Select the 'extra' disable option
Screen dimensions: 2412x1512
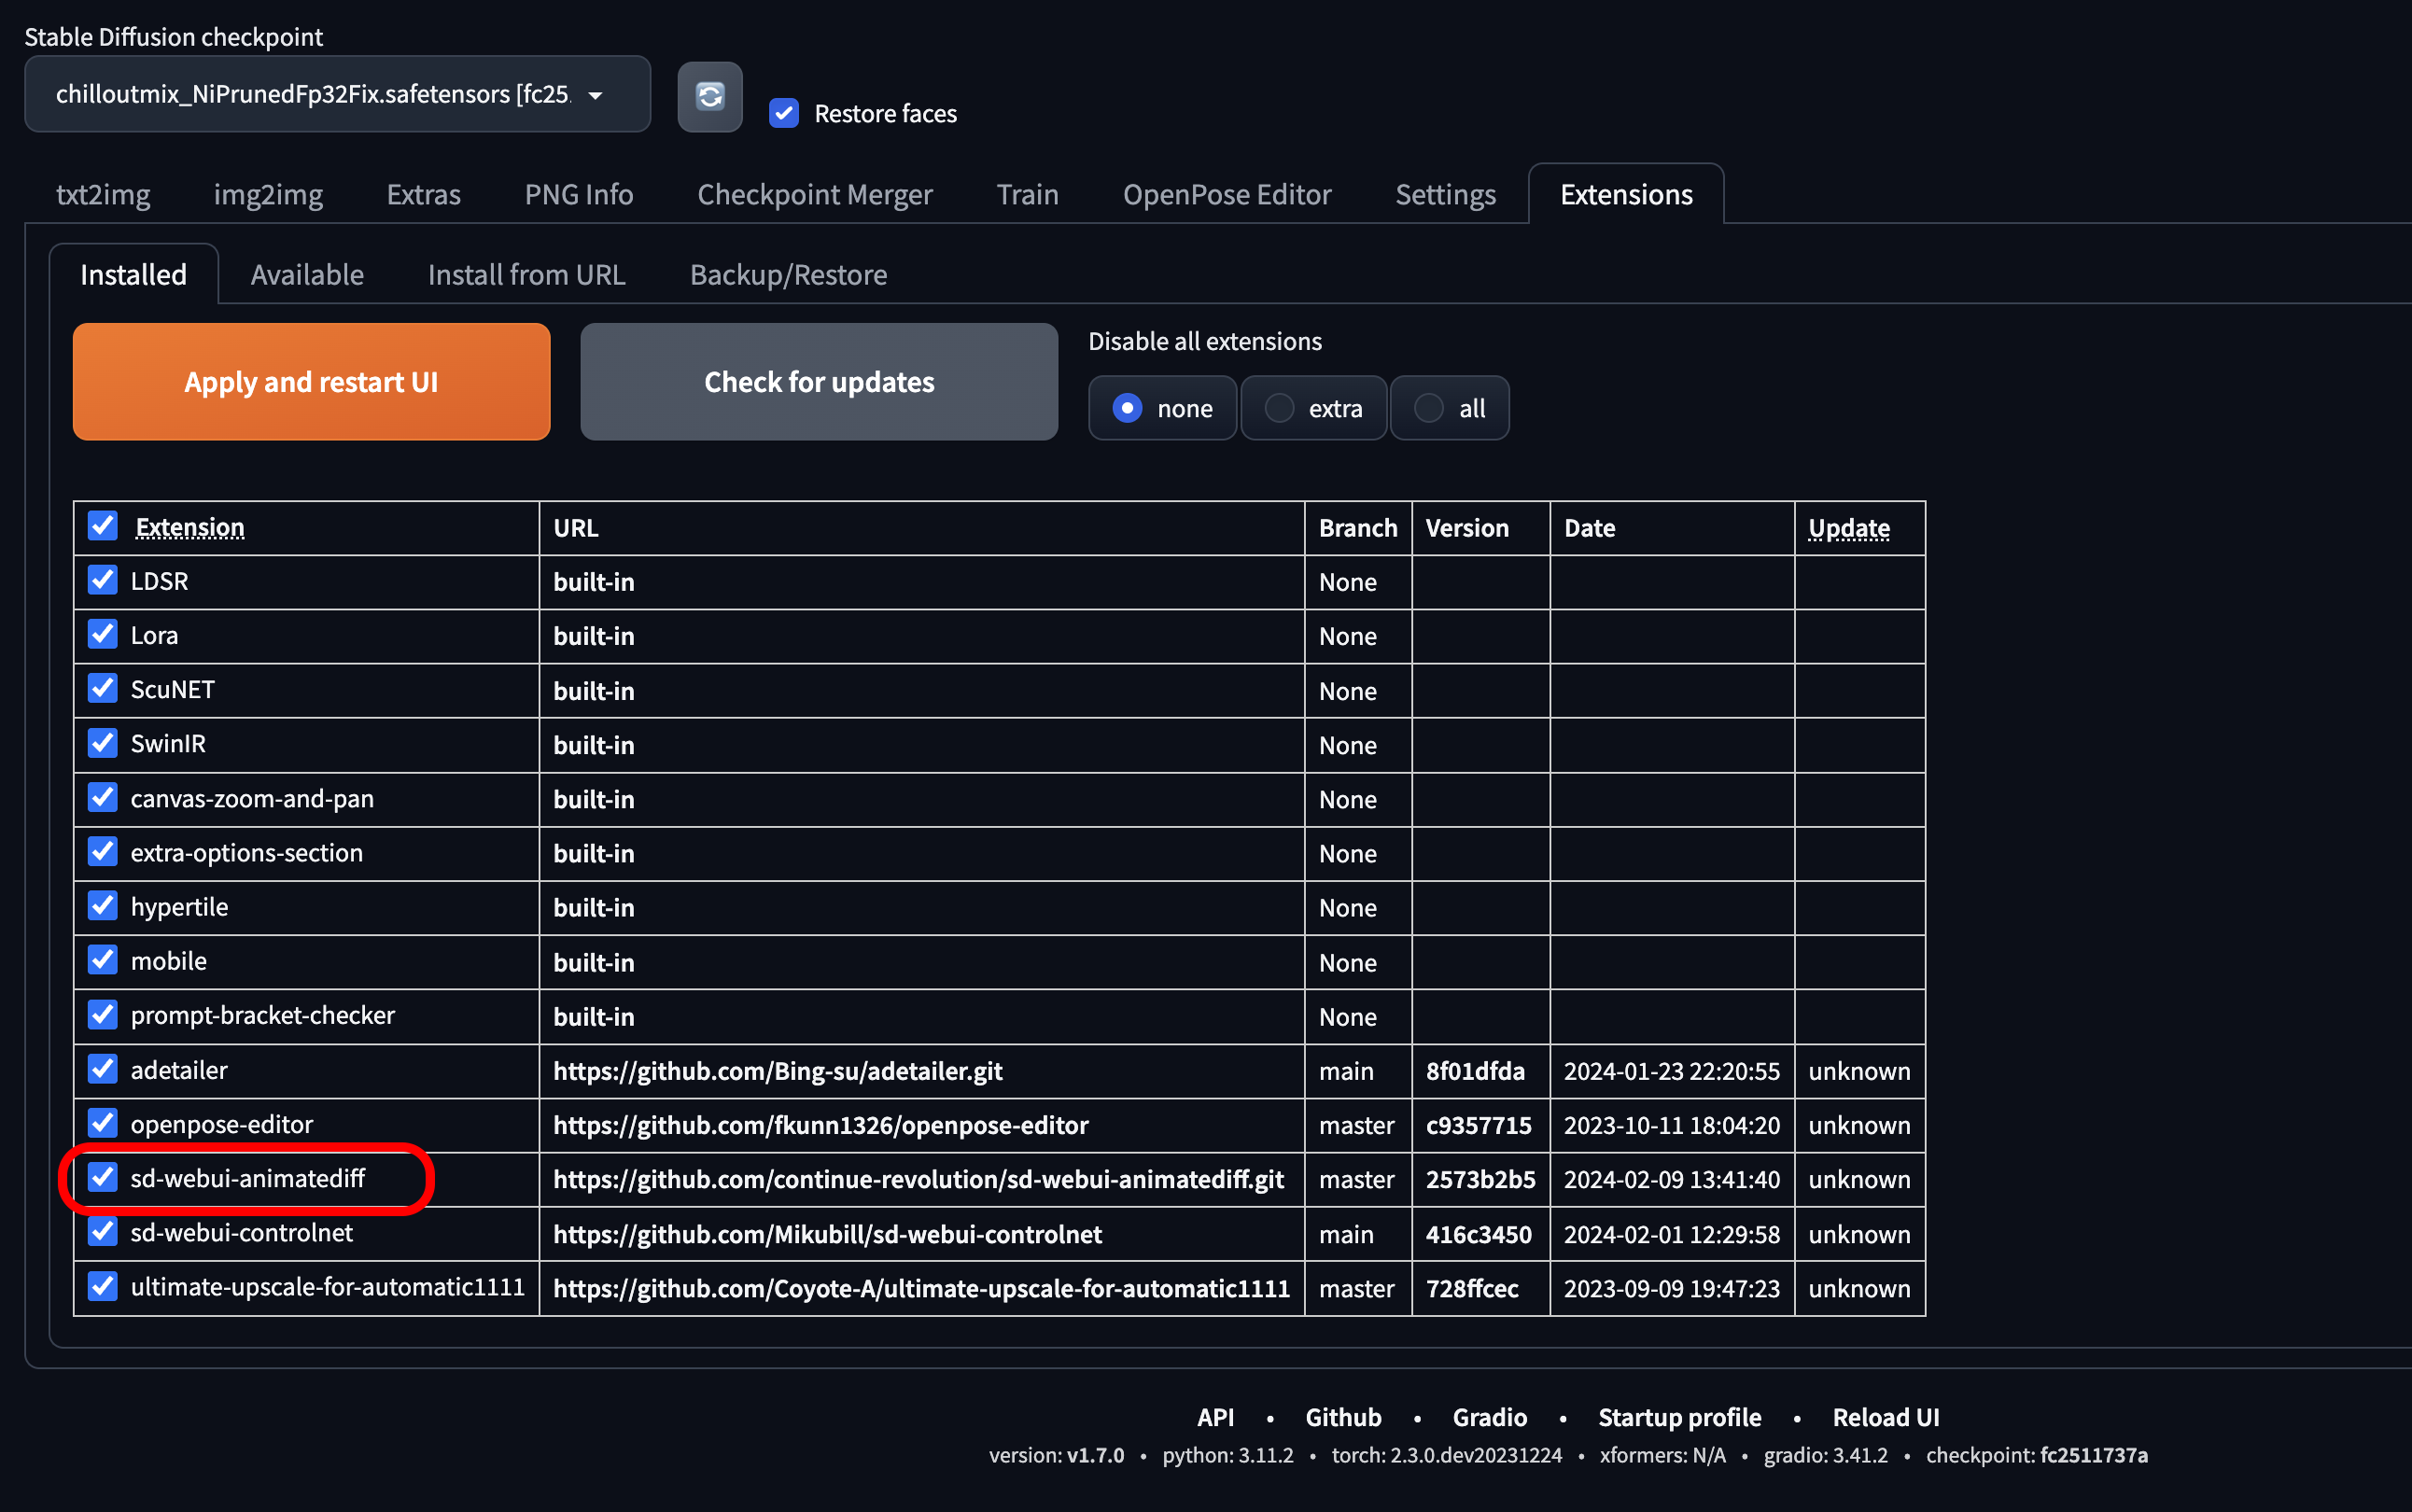pyautogui.click(x=1280, y=408)
